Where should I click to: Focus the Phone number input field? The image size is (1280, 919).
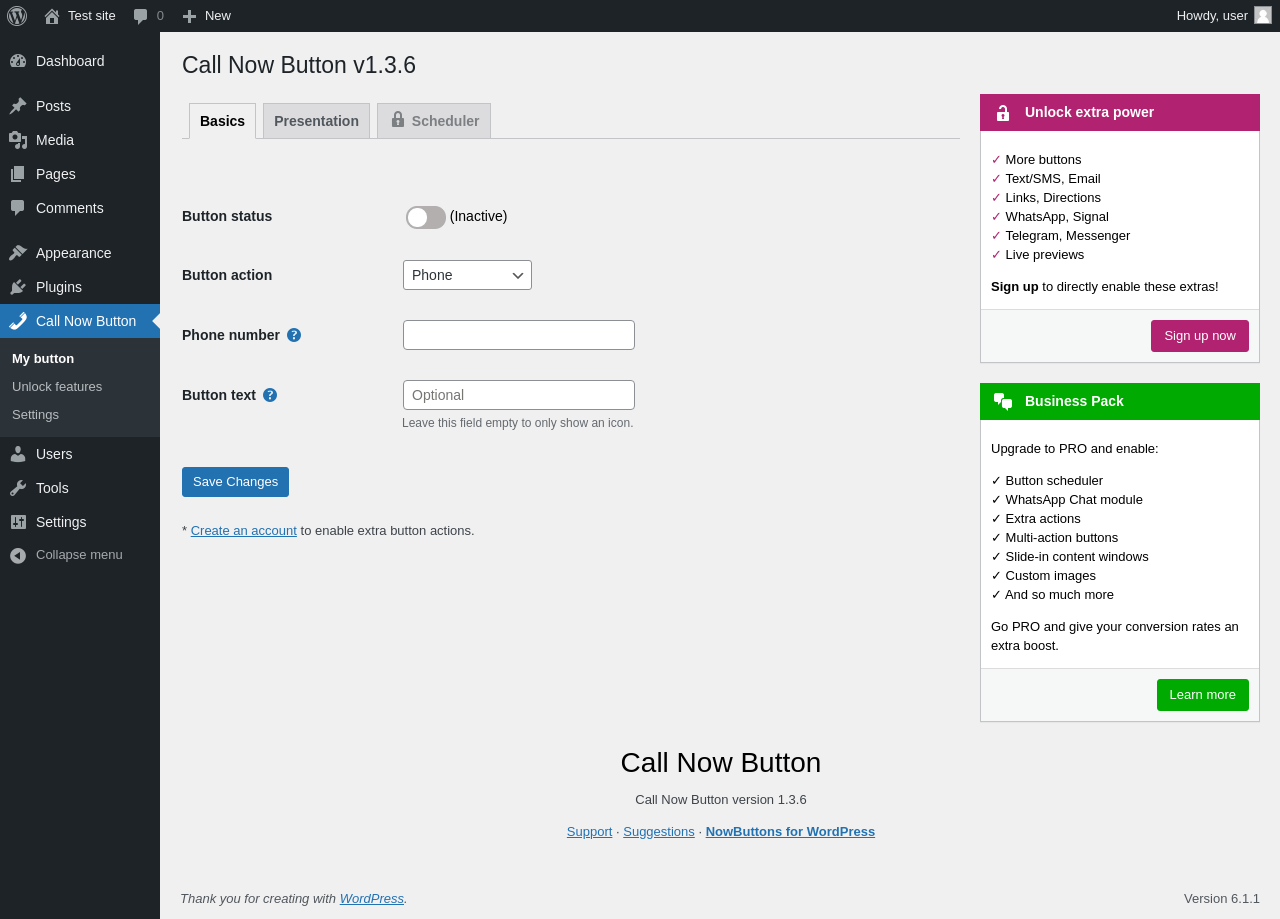coord(519,335)
